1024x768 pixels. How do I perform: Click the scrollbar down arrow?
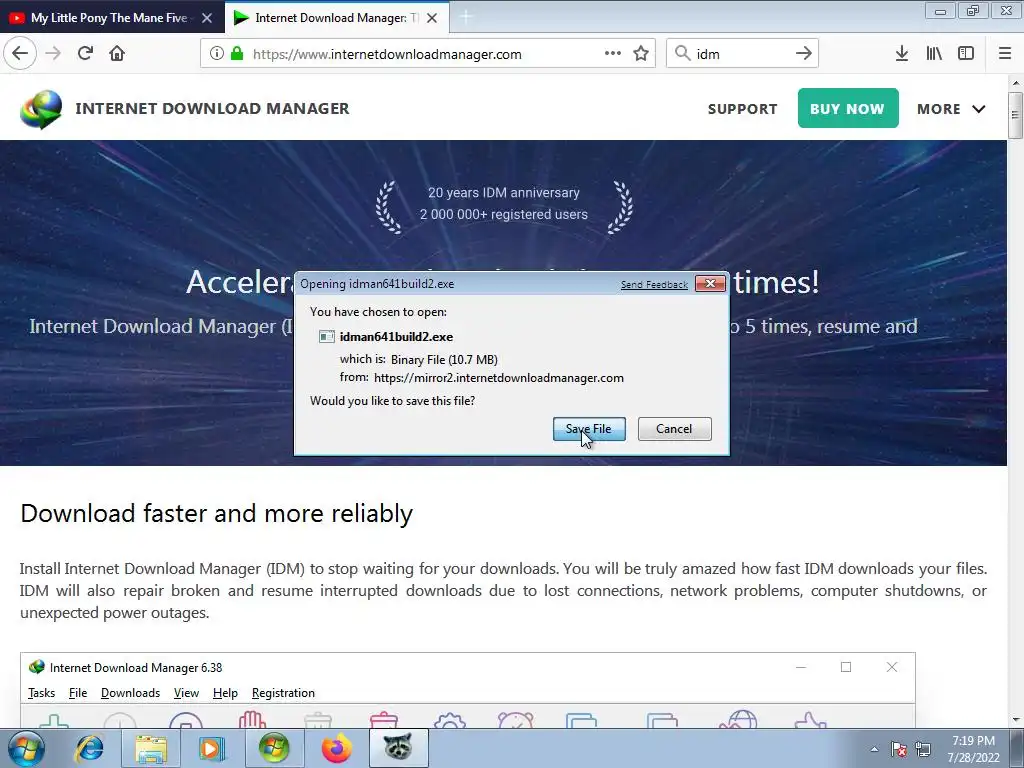(1016, 719)
